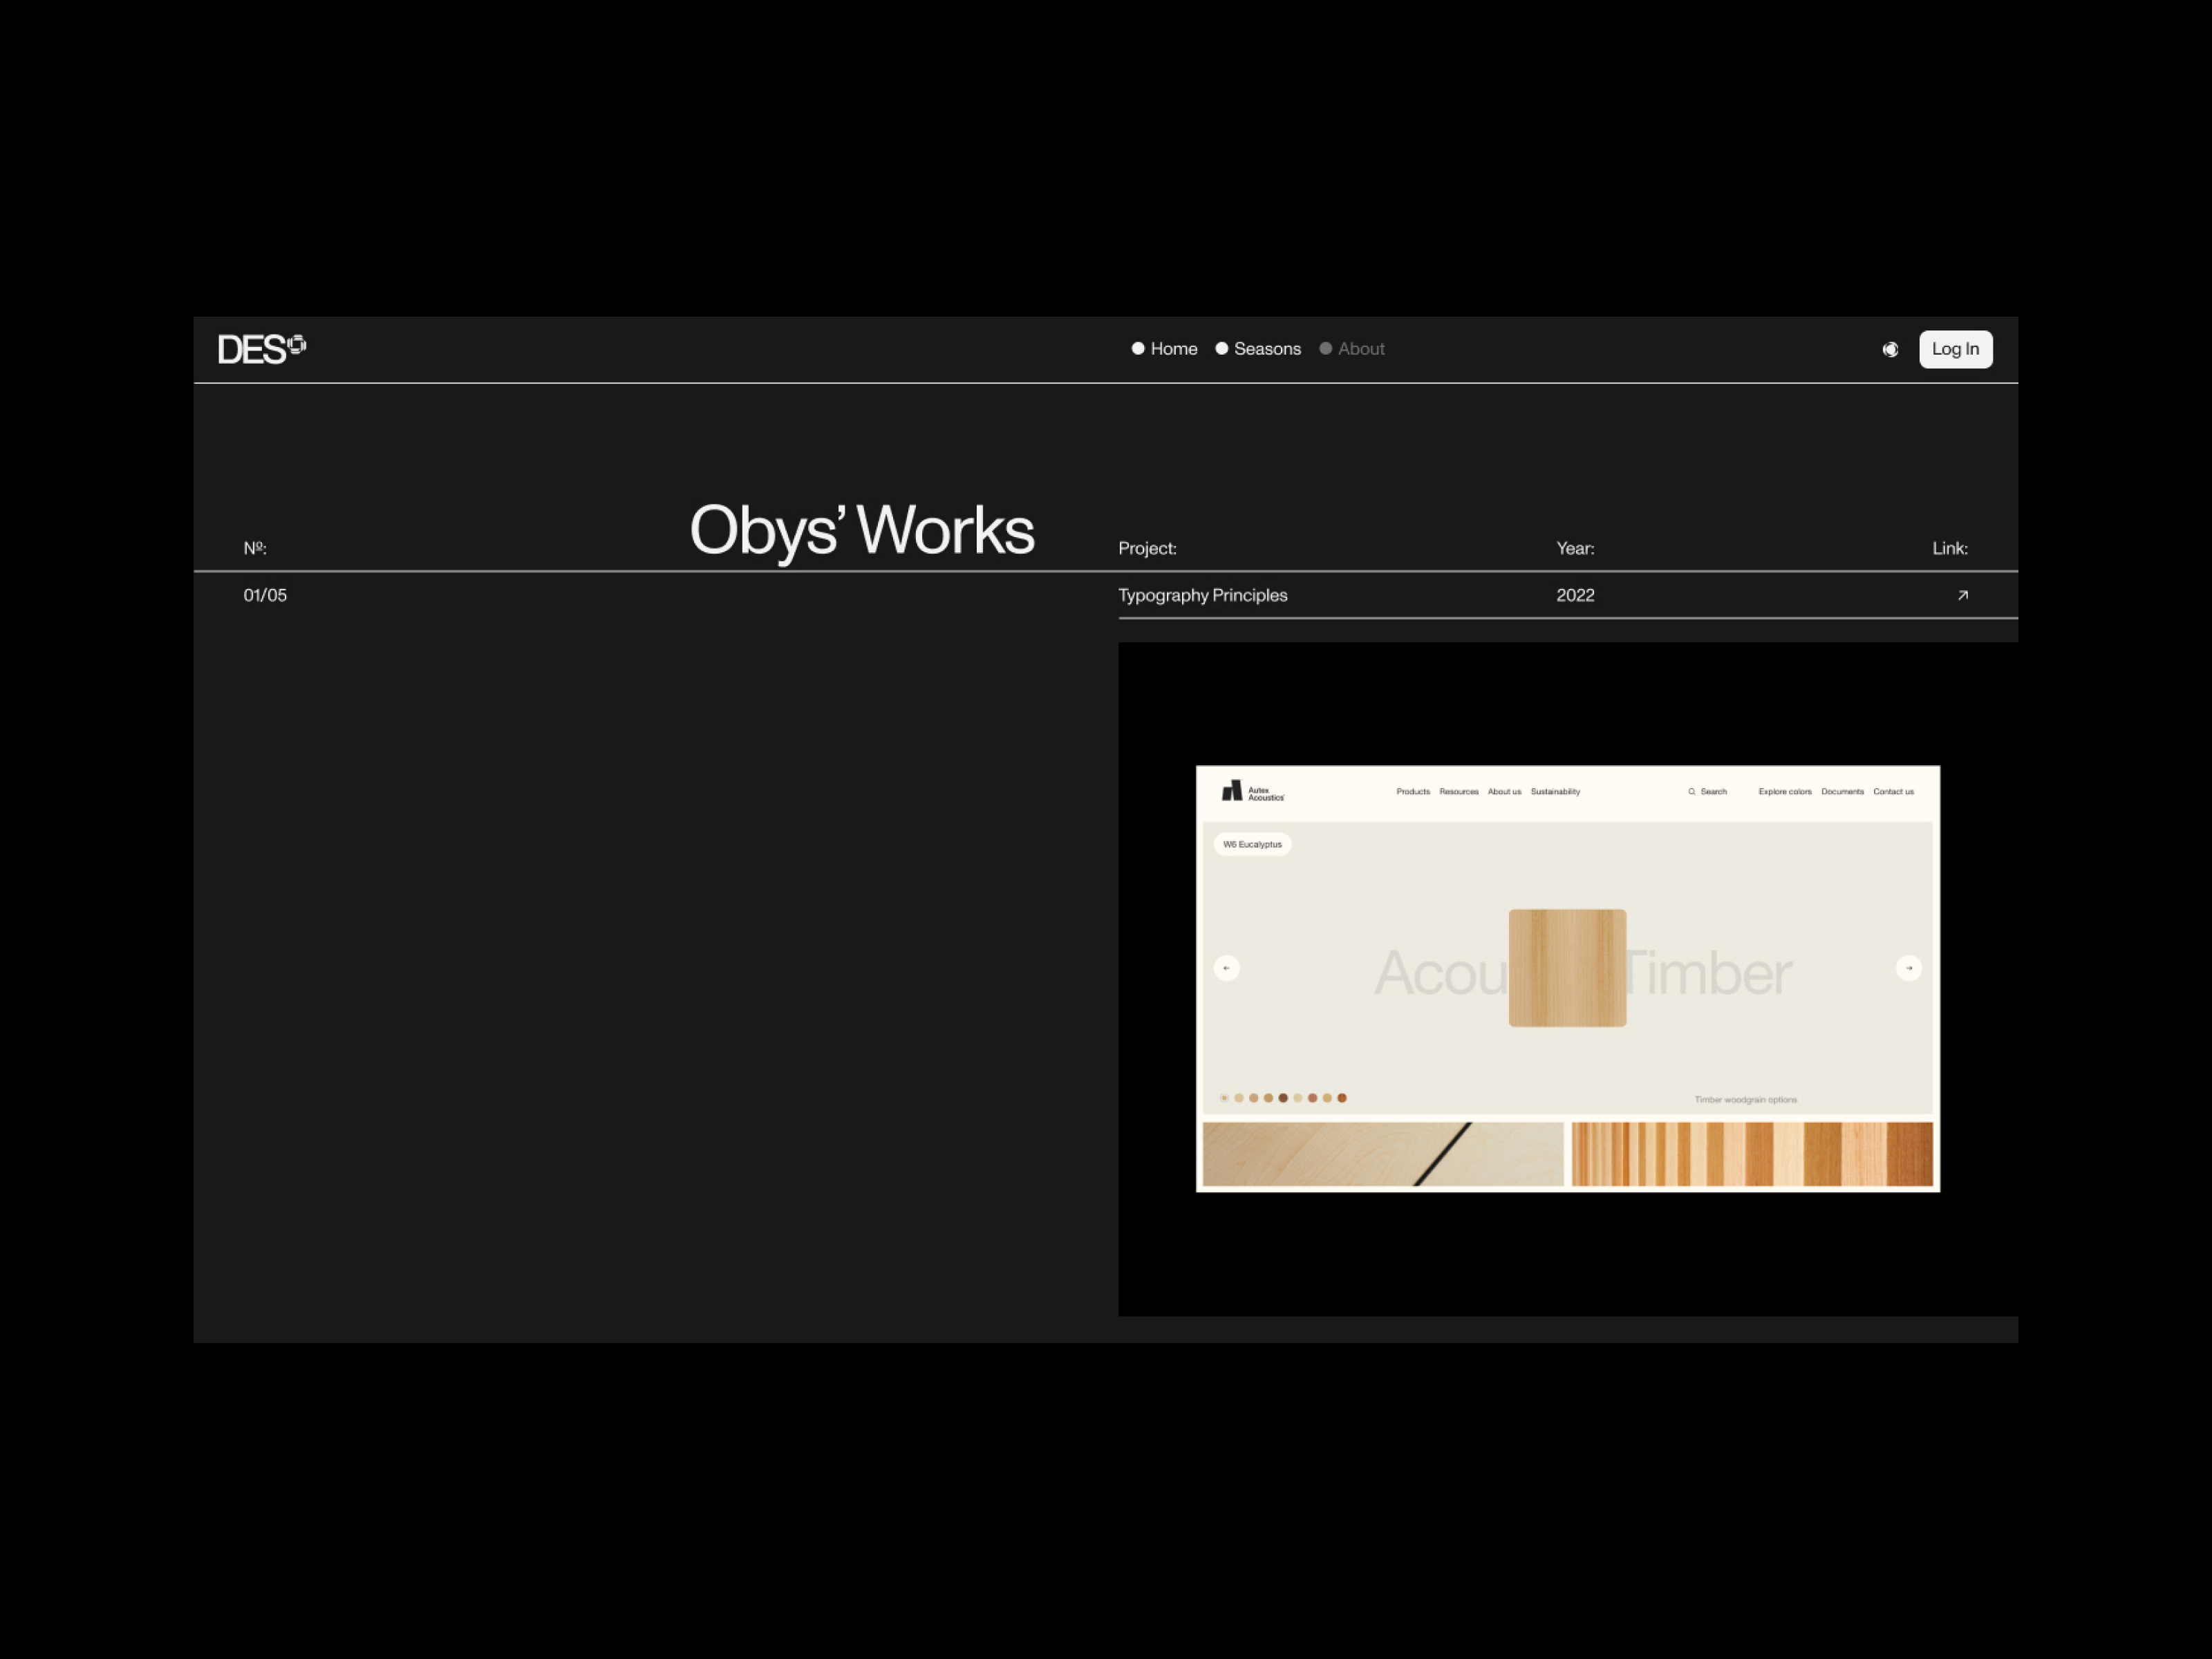Pick the last orange-brown timber color dot
The image size is (2212, 1659).
(x=1342, y=1098)
